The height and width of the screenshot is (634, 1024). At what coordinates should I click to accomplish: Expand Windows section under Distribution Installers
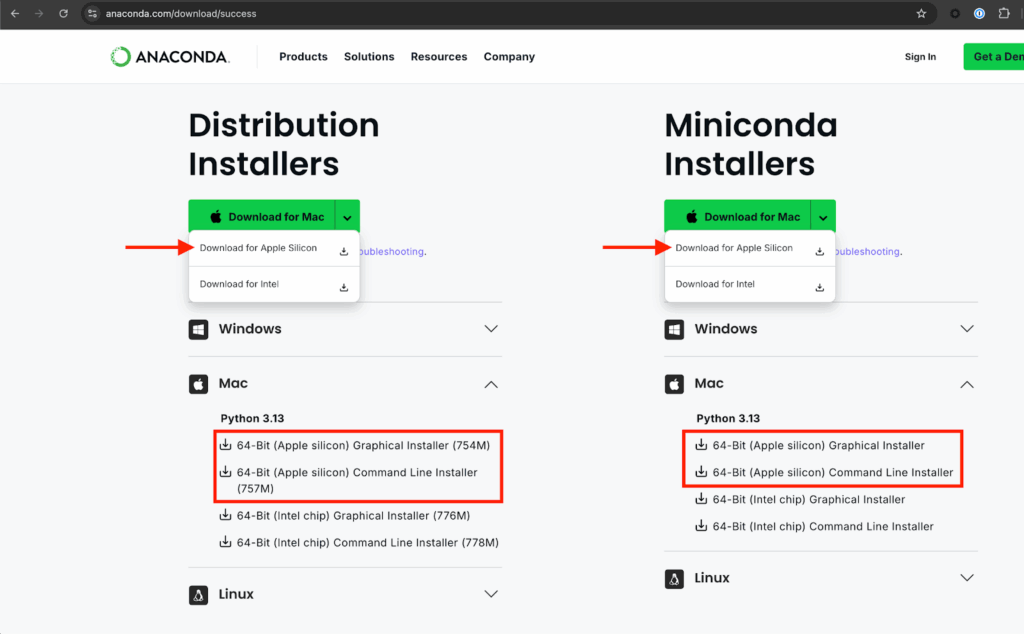(x=491, y=329)
